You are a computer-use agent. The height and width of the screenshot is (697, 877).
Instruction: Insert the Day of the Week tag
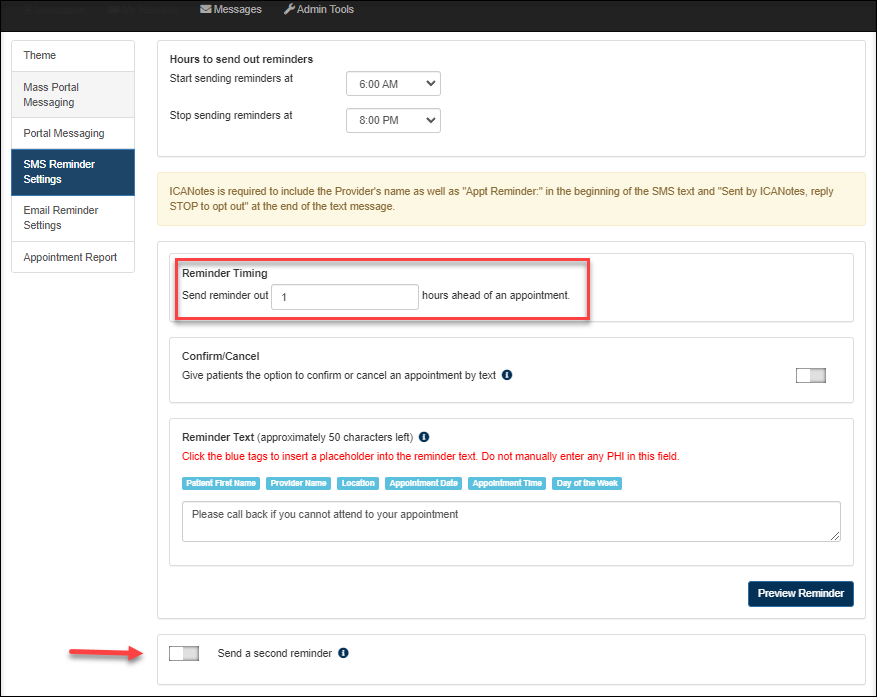coord(587,483)
